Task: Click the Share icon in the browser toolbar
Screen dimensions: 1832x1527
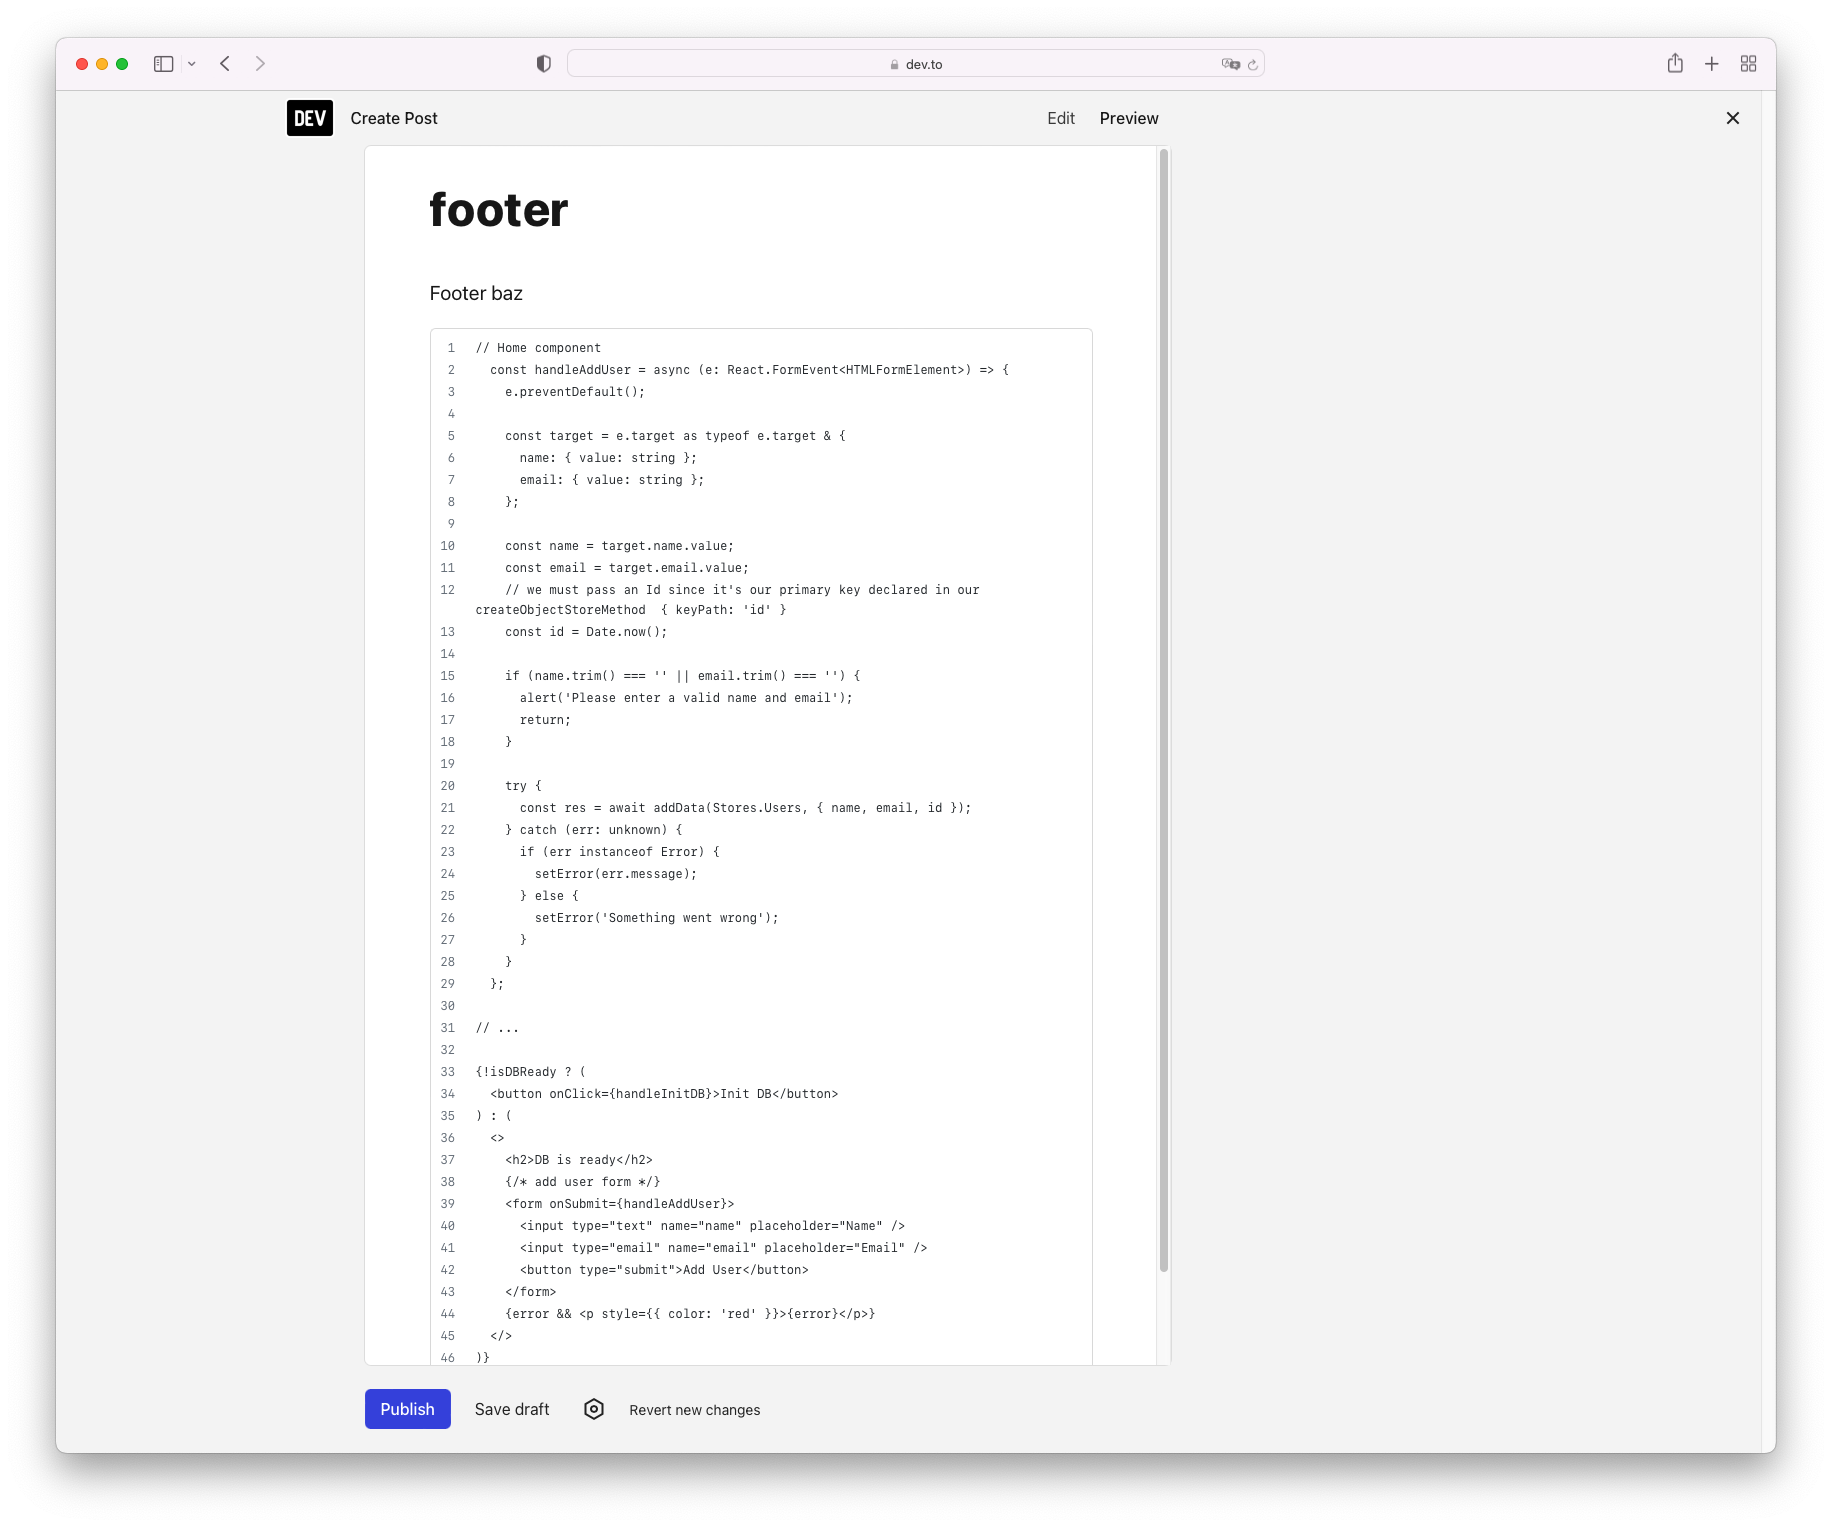Action: [1675, 63]
